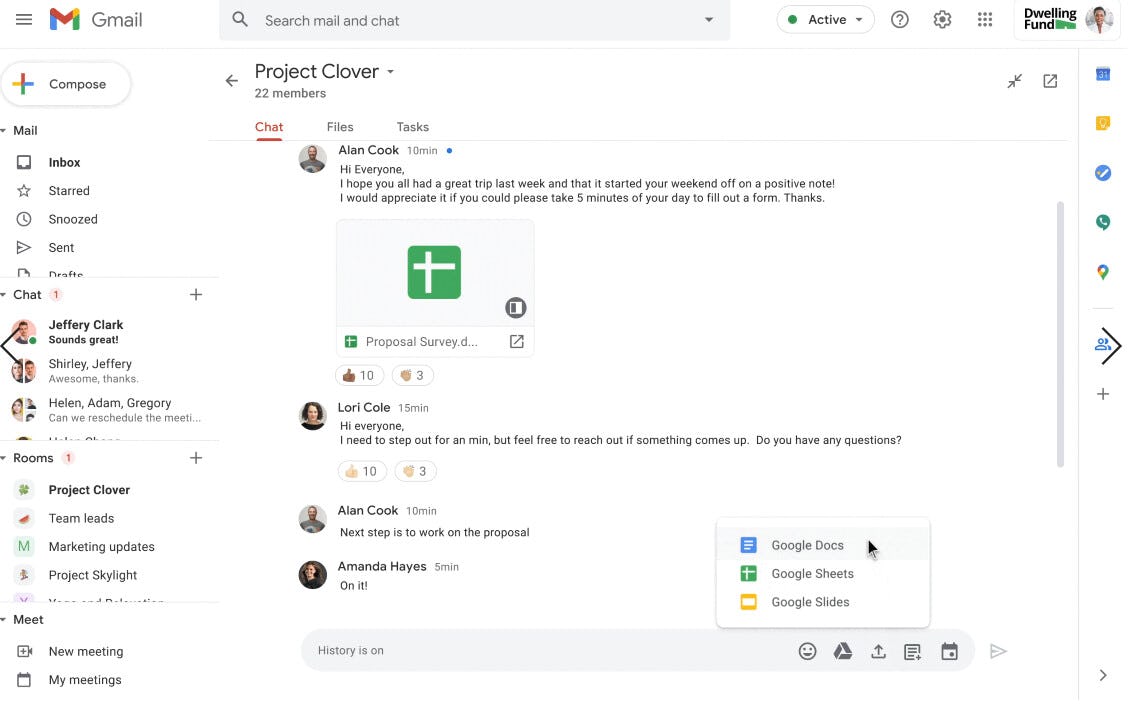Upload a file to the chat

tap(879, 650)
